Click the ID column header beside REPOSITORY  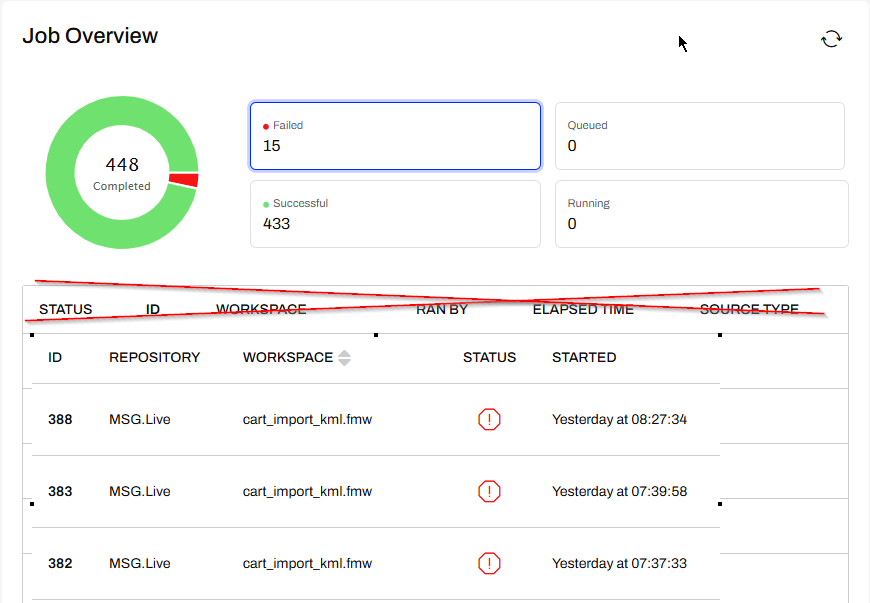tap(55, 357)
